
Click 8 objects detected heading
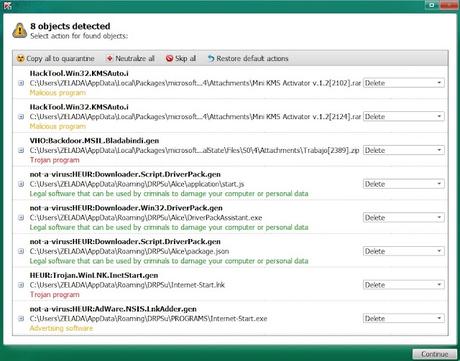pyautogui.click(x=70, y=26)
